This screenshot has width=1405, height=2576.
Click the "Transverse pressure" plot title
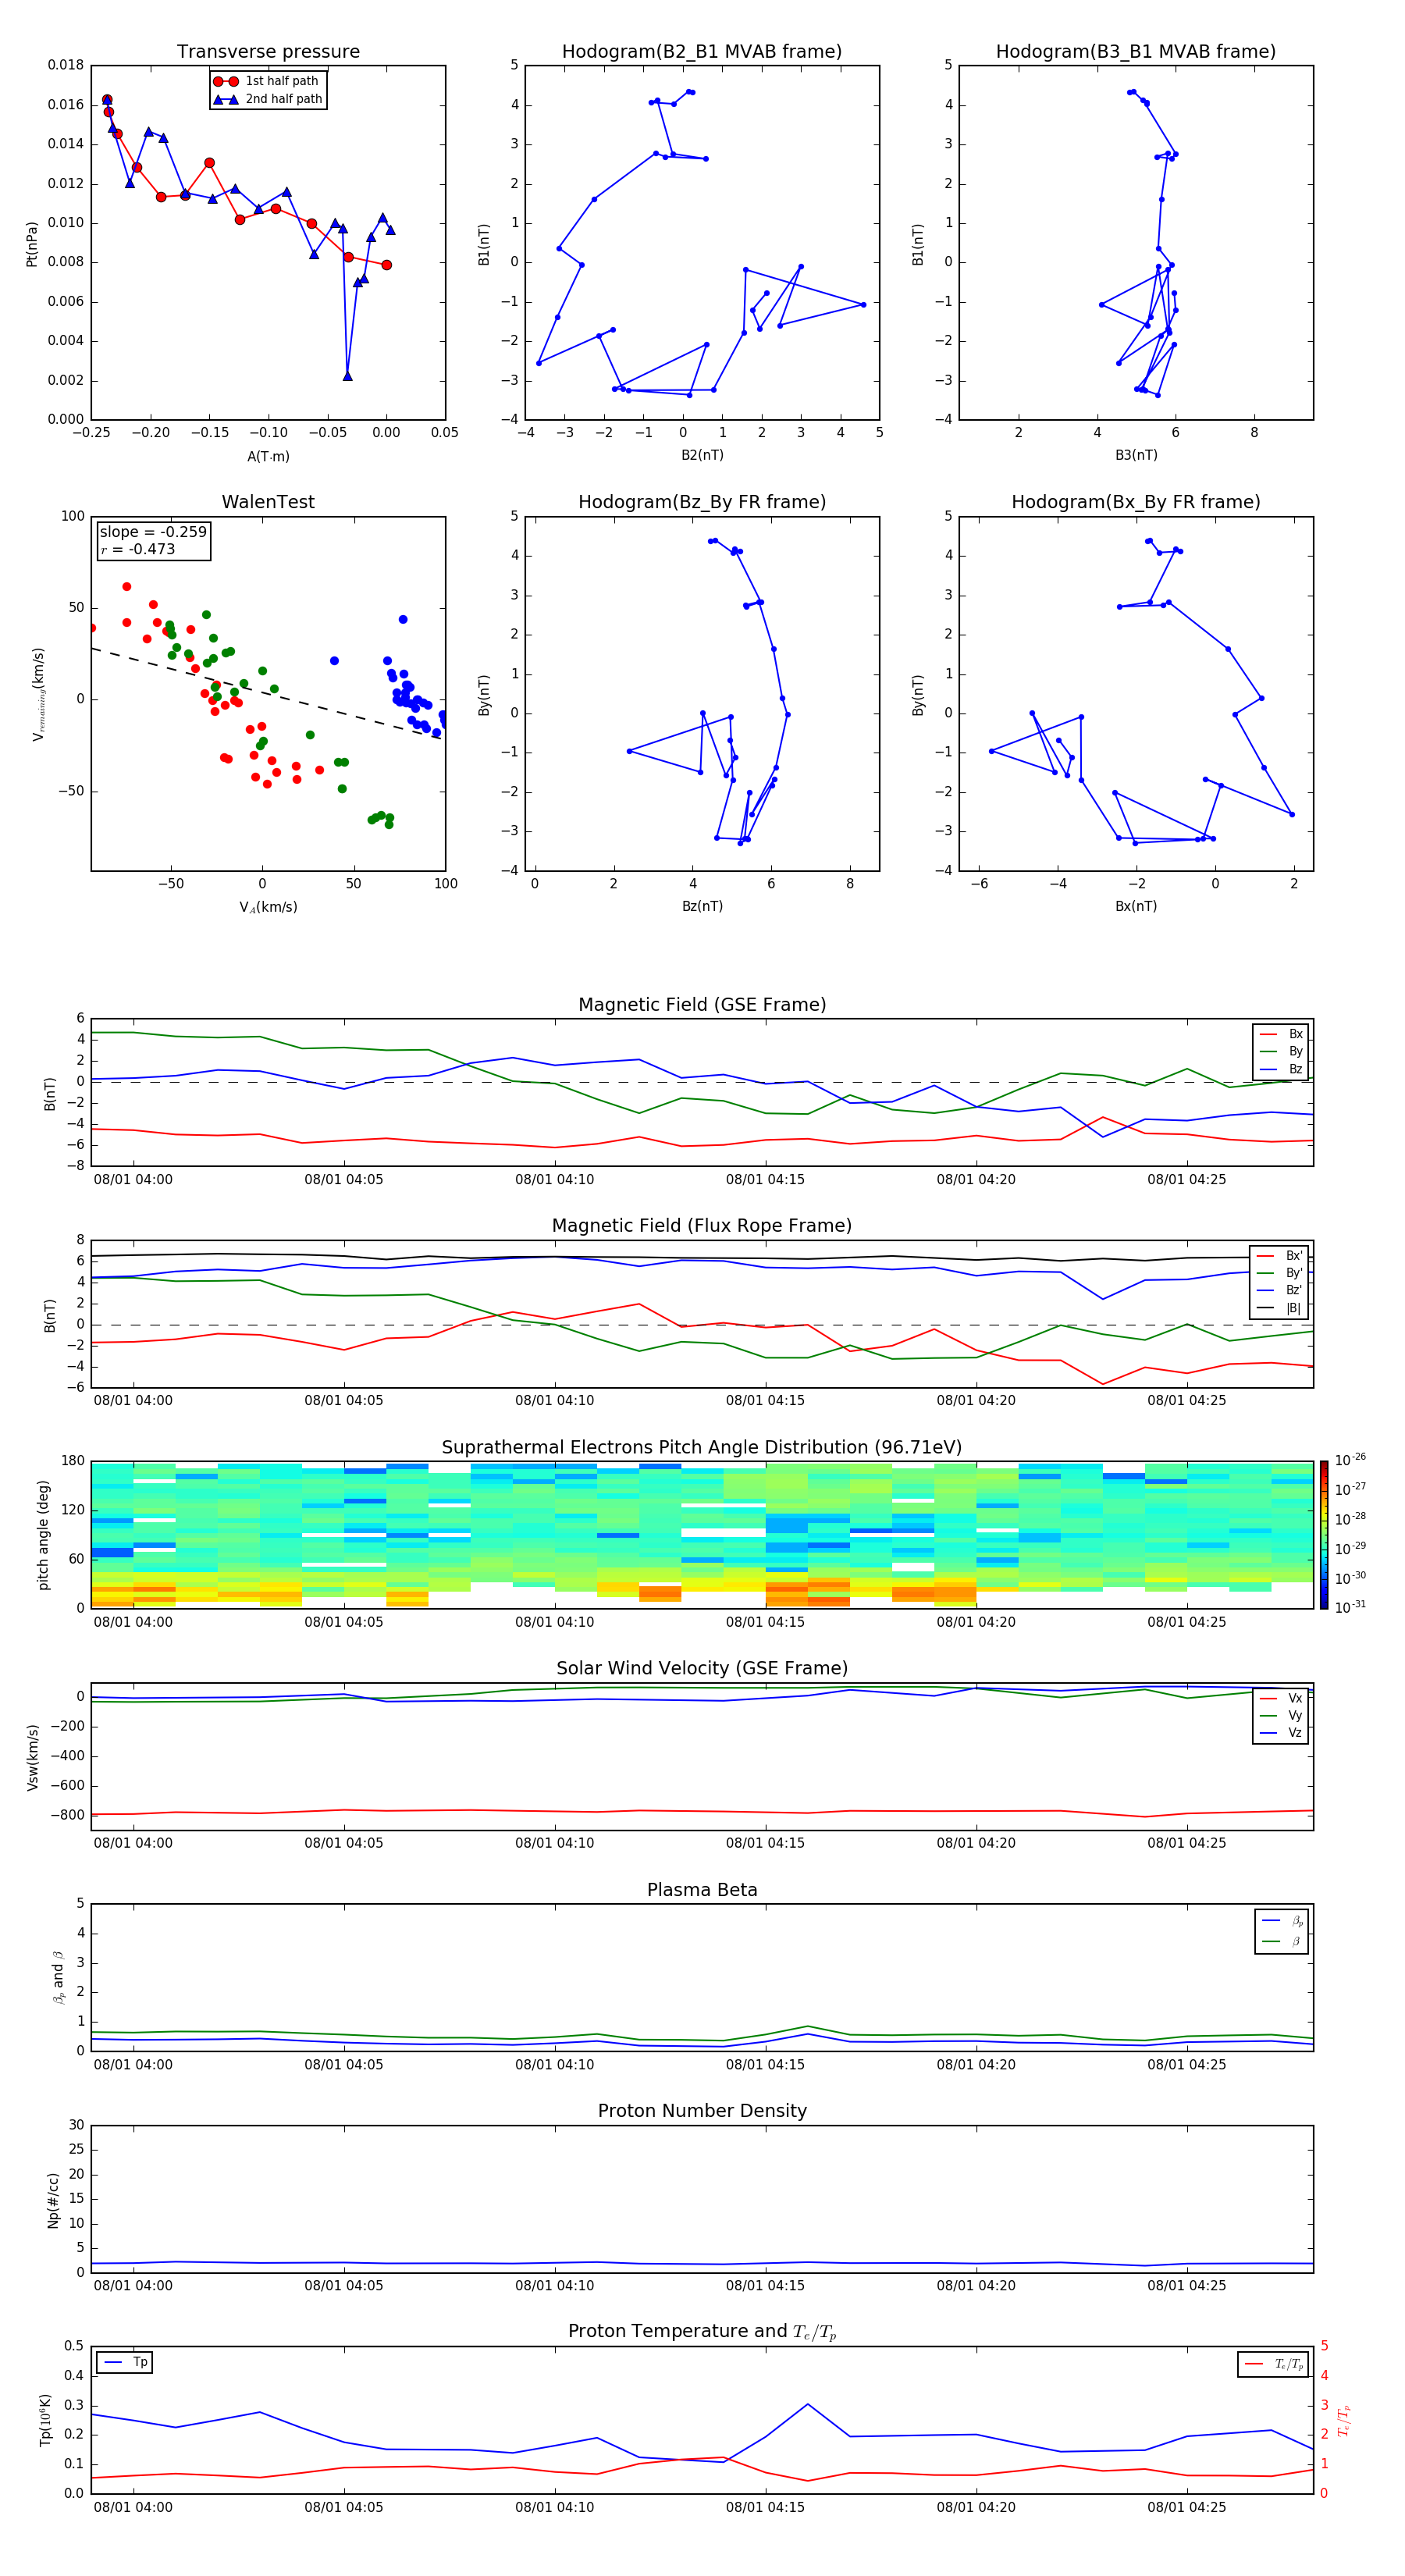(268, 52)
